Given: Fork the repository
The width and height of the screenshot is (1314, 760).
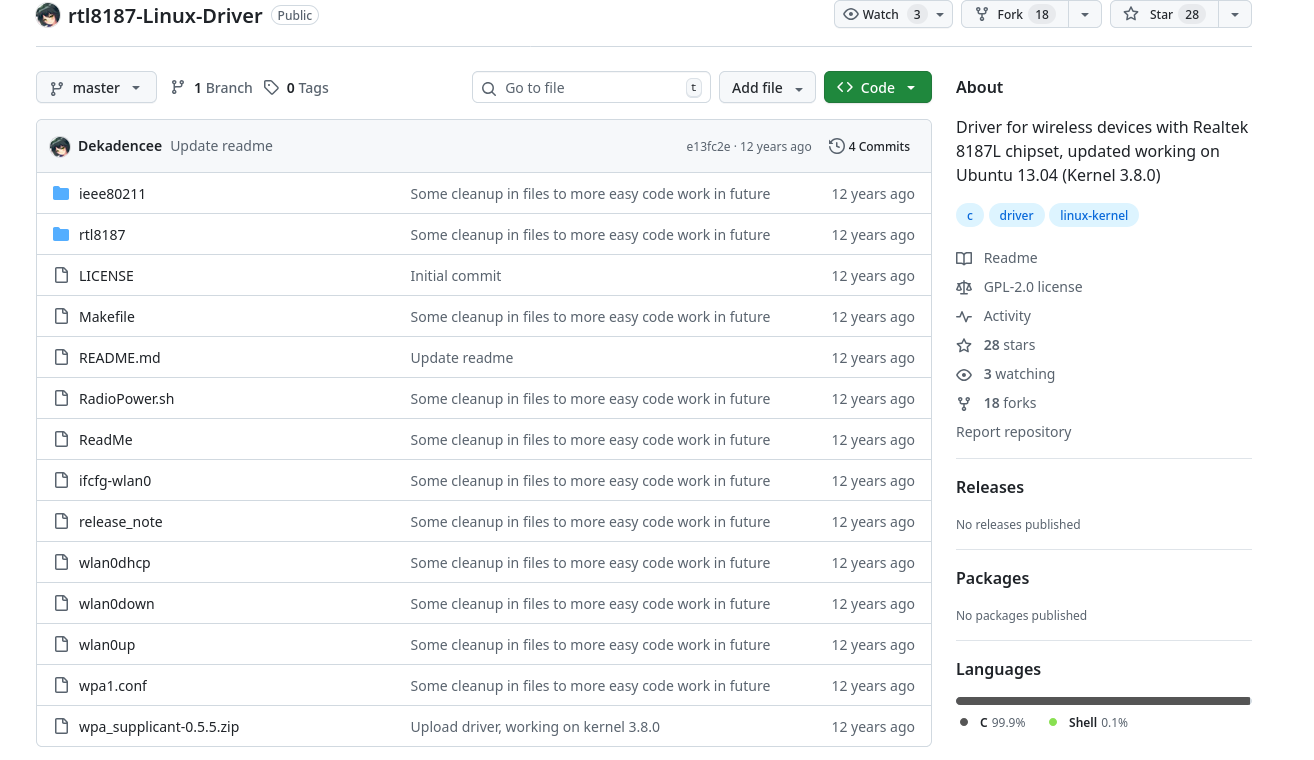Looking at the screenshot, I should click(1015, 14).
